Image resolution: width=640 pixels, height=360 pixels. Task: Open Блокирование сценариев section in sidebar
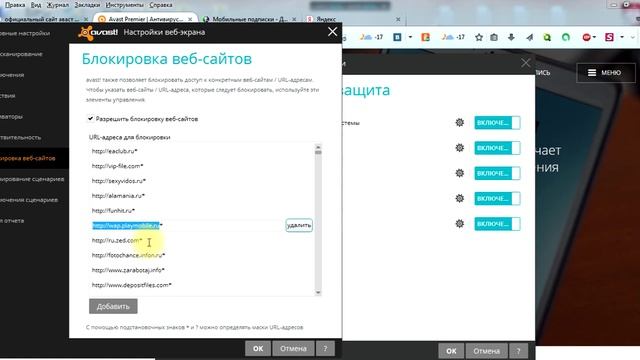tap(32, 179)
